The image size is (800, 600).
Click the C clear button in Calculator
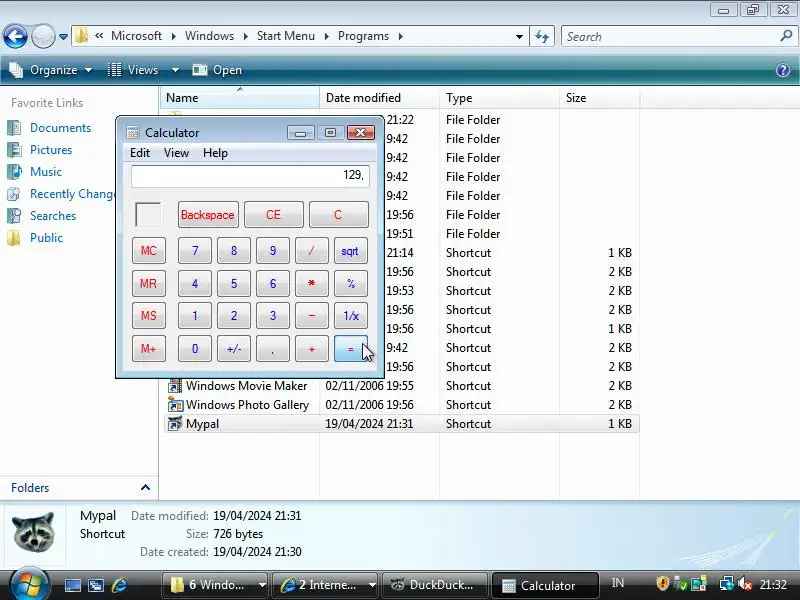click(x=338, y=214)
